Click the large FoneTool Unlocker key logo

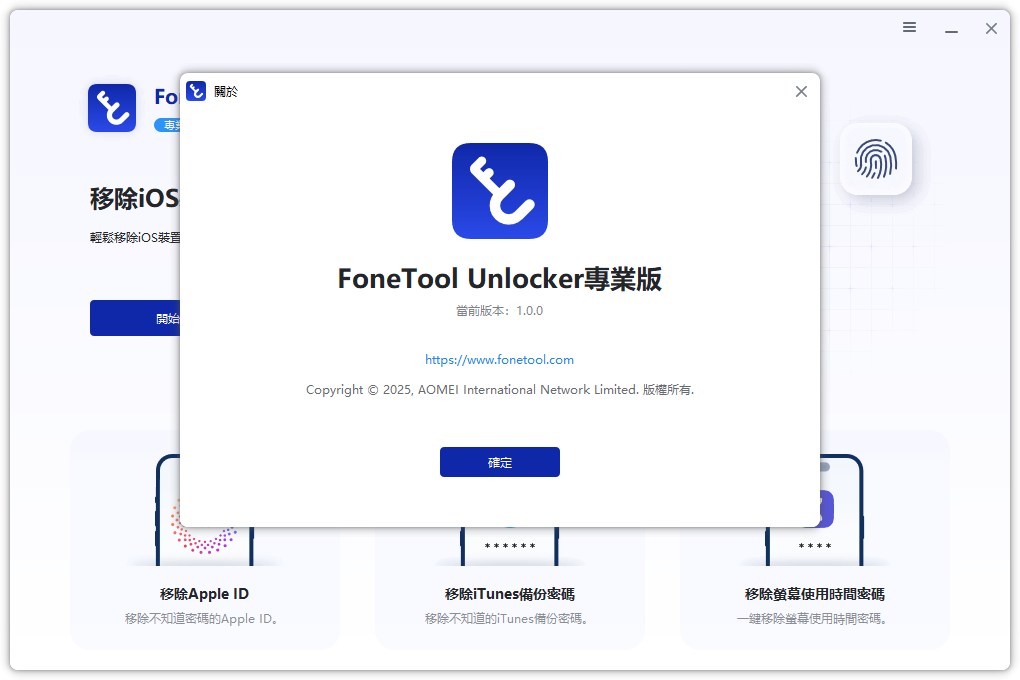(x=500, y=191)
